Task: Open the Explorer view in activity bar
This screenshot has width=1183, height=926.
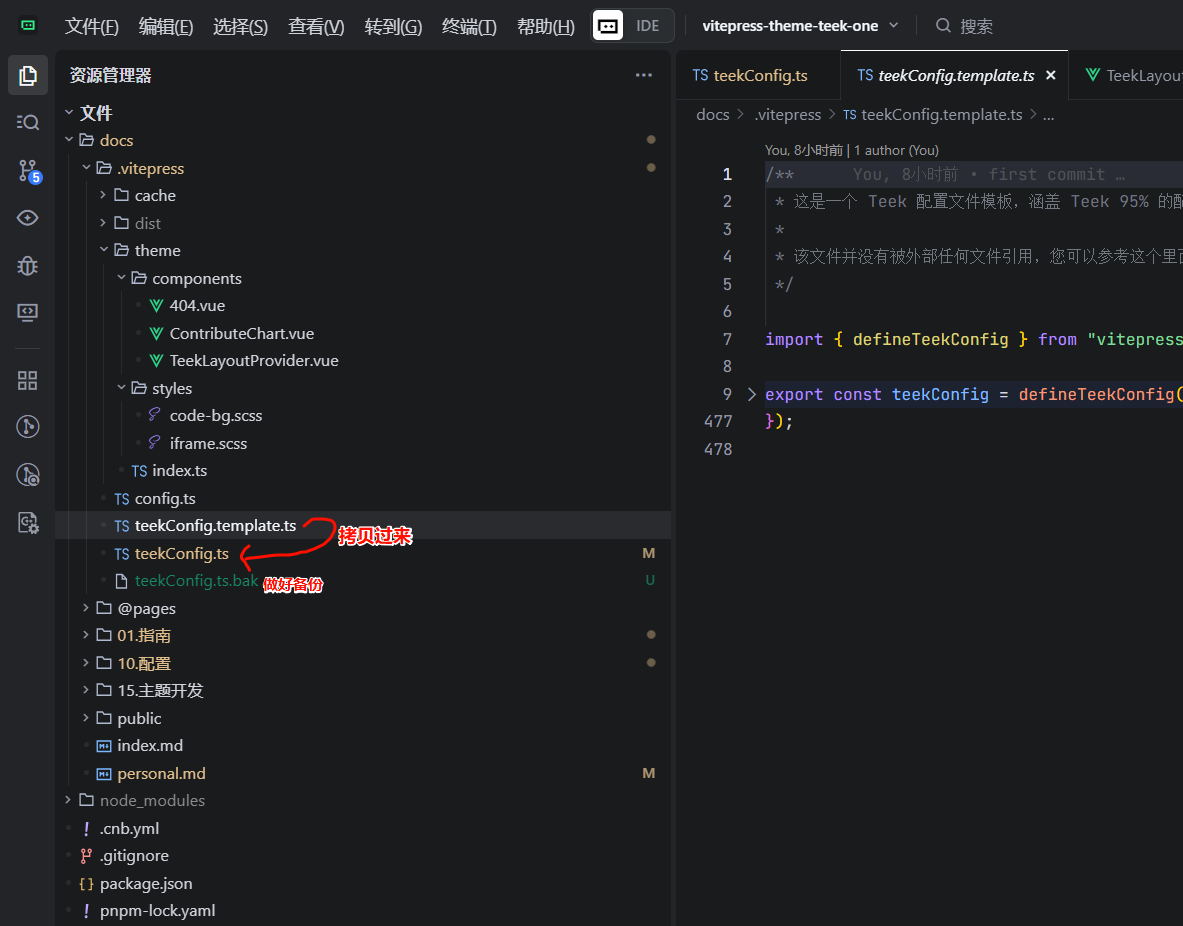Action: click(28, 75)
